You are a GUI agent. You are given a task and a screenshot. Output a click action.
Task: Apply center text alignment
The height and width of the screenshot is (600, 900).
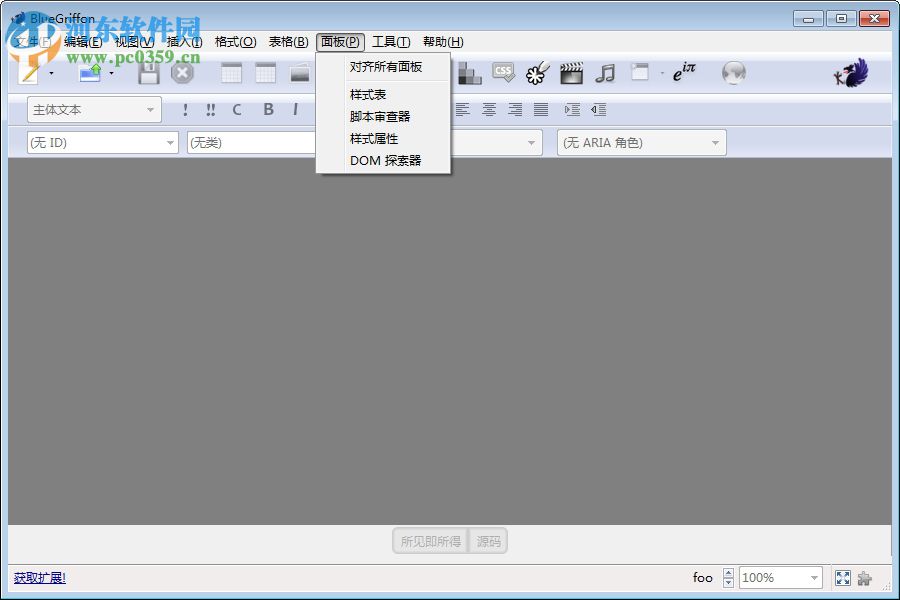[489, 110]
